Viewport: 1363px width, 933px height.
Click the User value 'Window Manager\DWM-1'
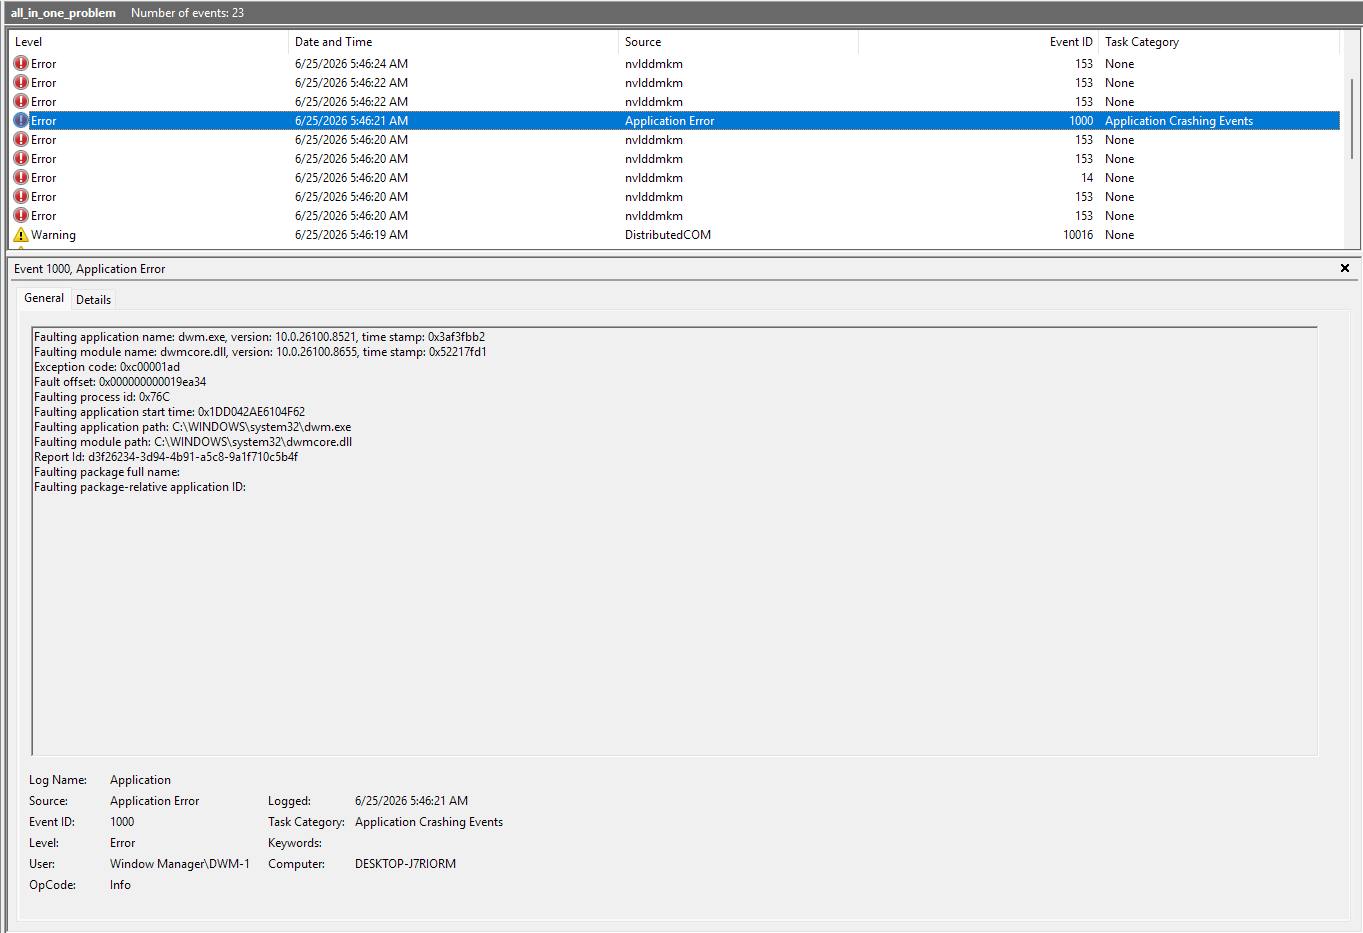[x=180, y=864]
